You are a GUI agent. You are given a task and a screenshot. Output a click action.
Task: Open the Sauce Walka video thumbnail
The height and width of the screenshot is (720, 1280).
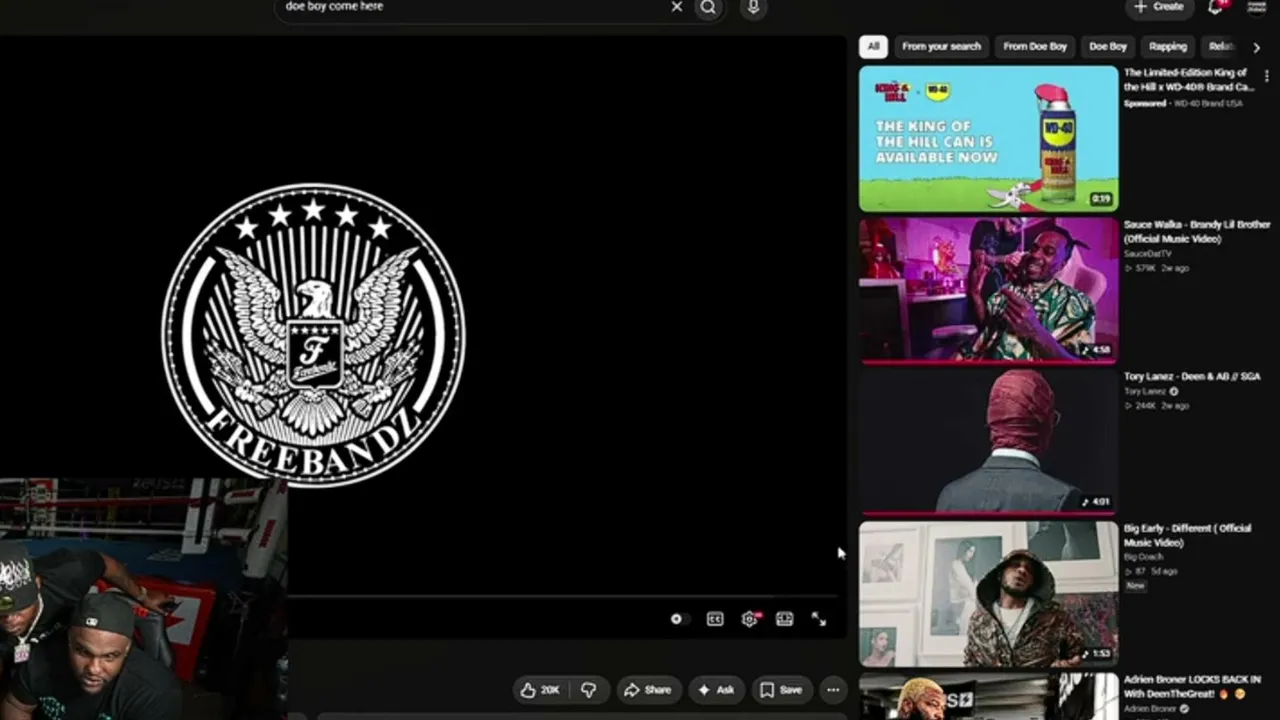tap(988, 290)
